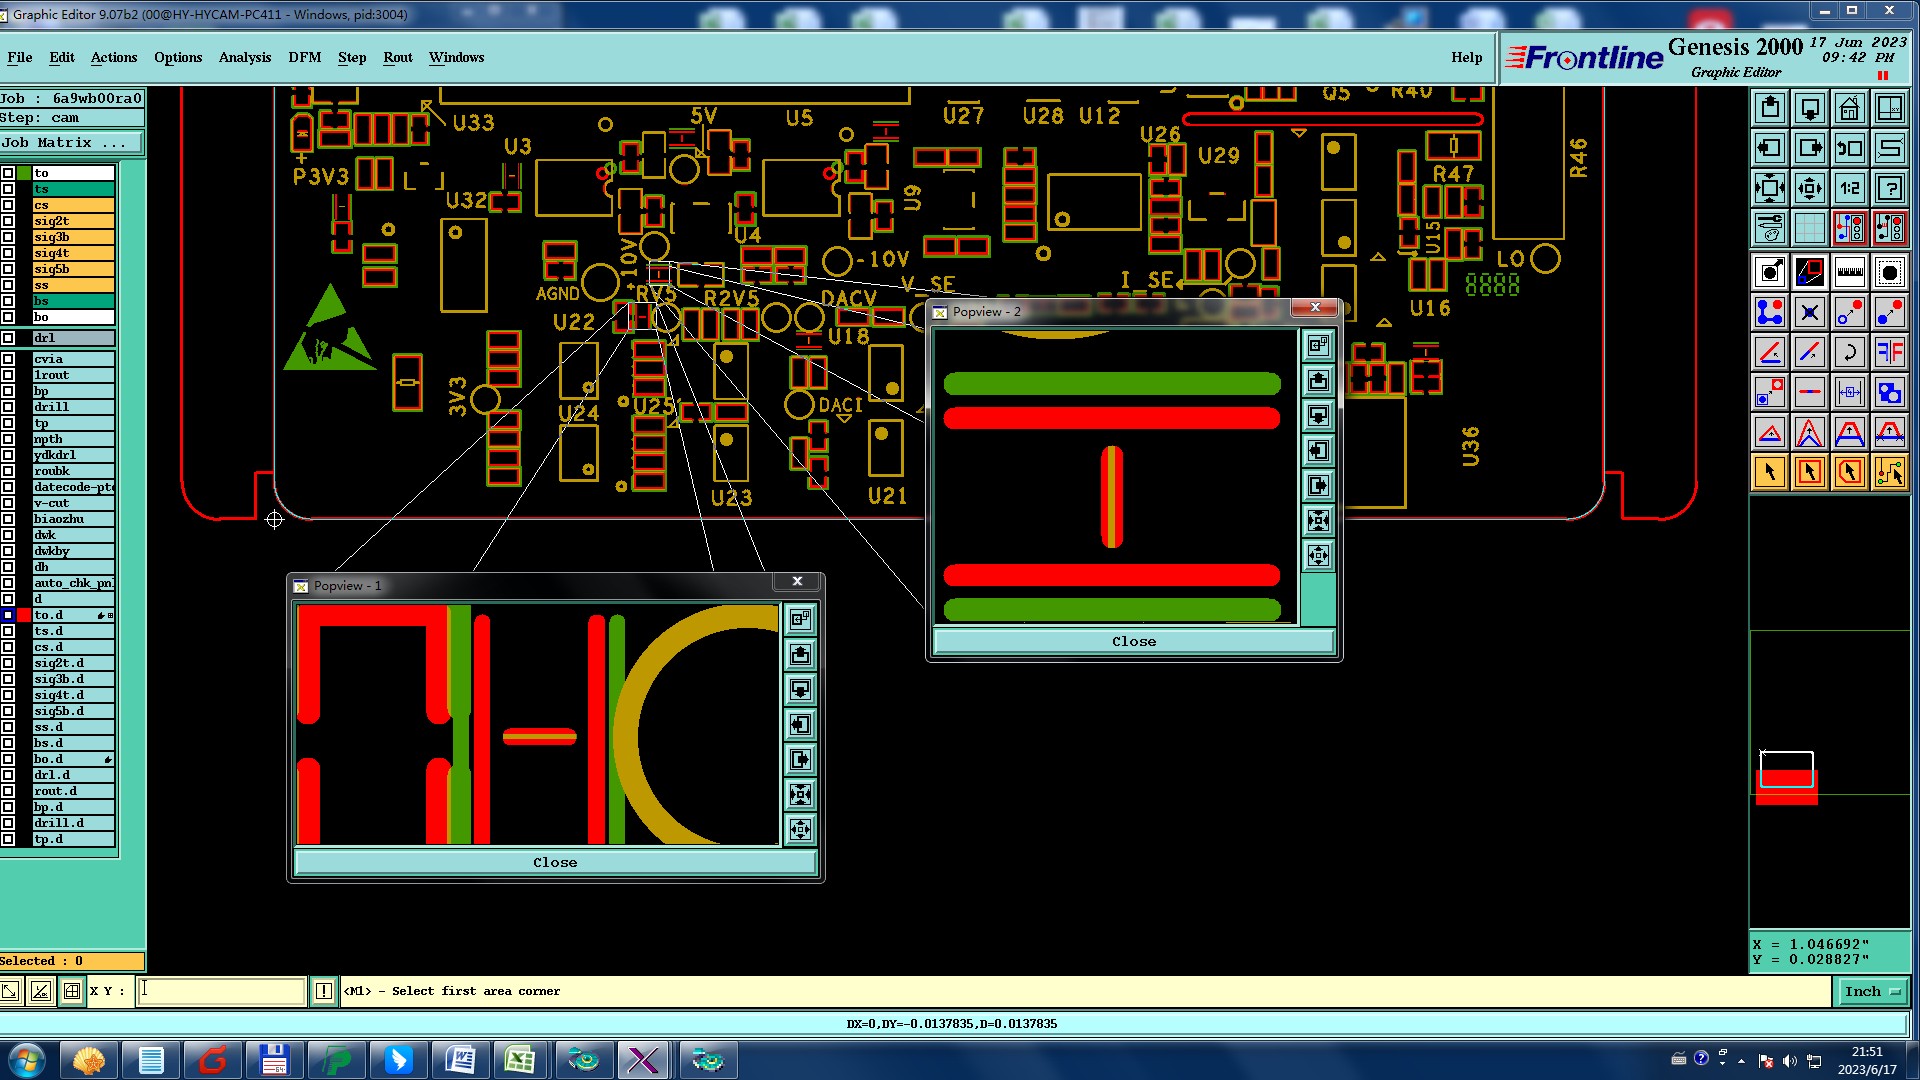
Task: Open the Inch units dropdown
Action: coord(1871,991)
